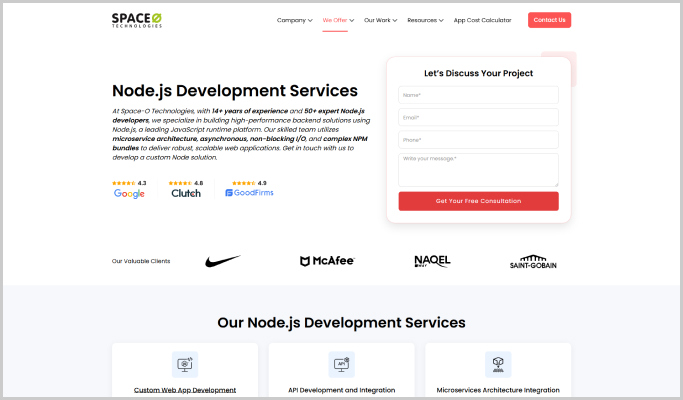Screen dimensions: 683x400
Task: Click the Clutch 4.8 star rating
Action: click(x=186, y=183)
